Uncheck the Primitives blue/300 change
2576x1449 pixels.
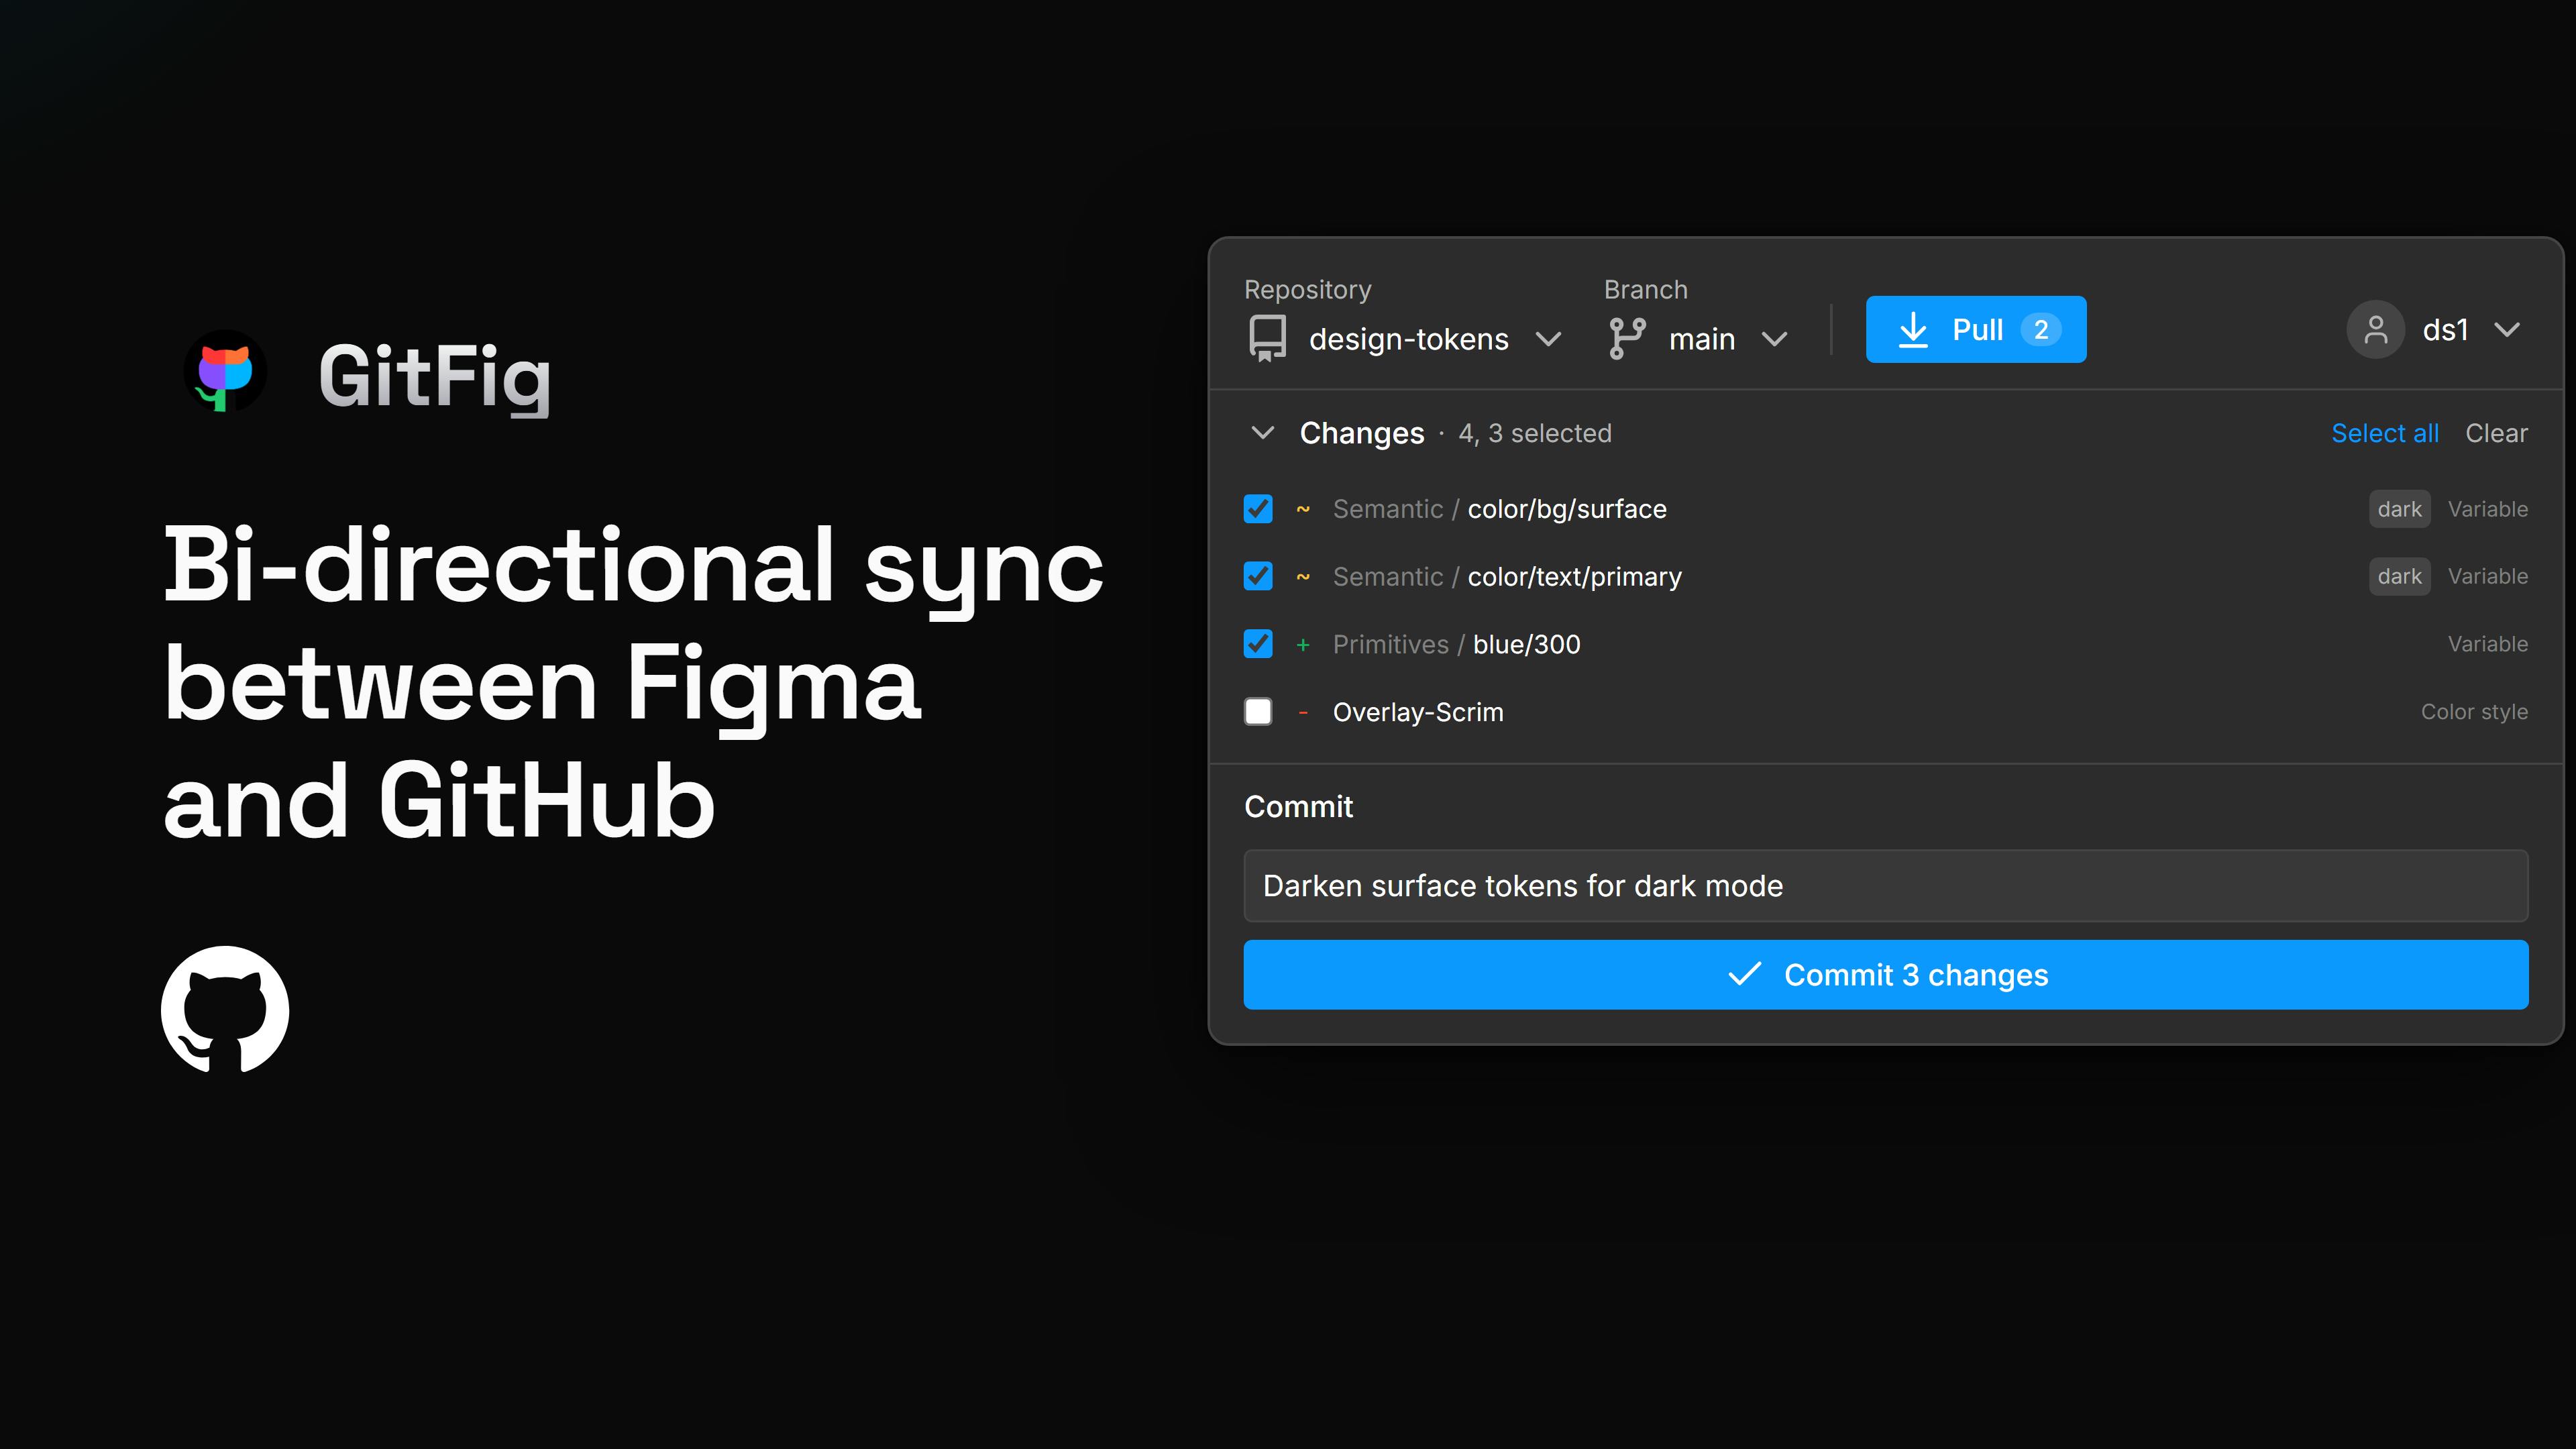1258,644
